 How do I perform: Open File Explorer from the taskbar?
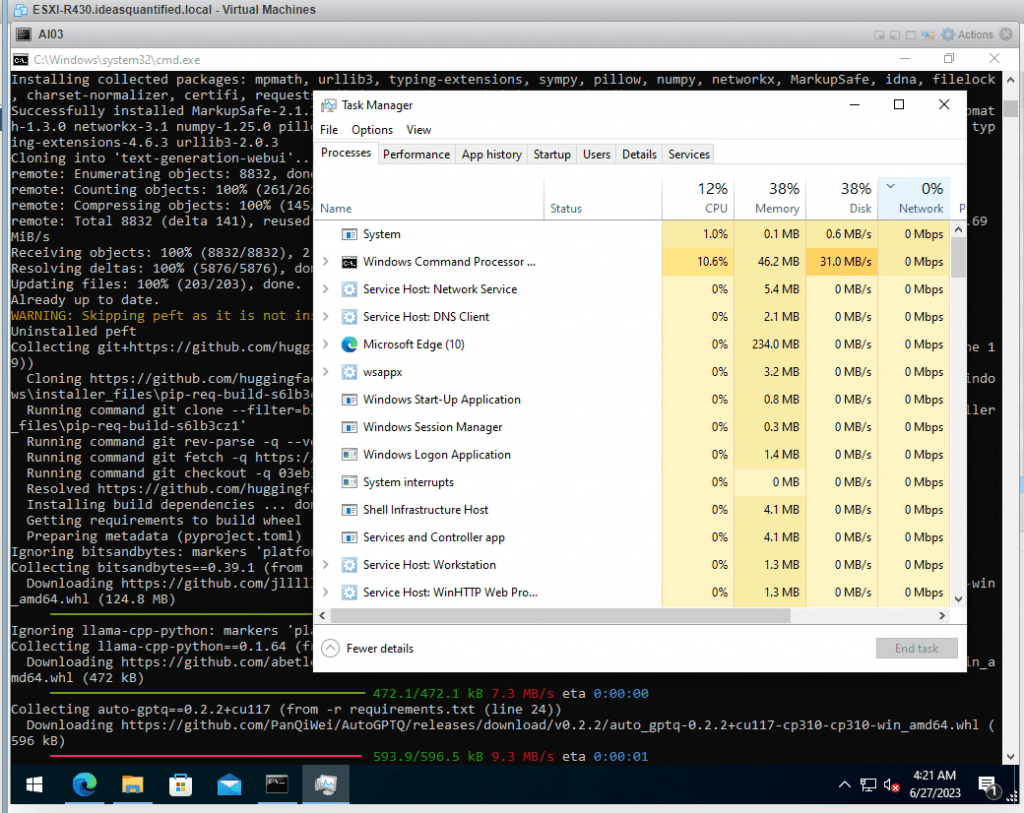click(133, 784)
